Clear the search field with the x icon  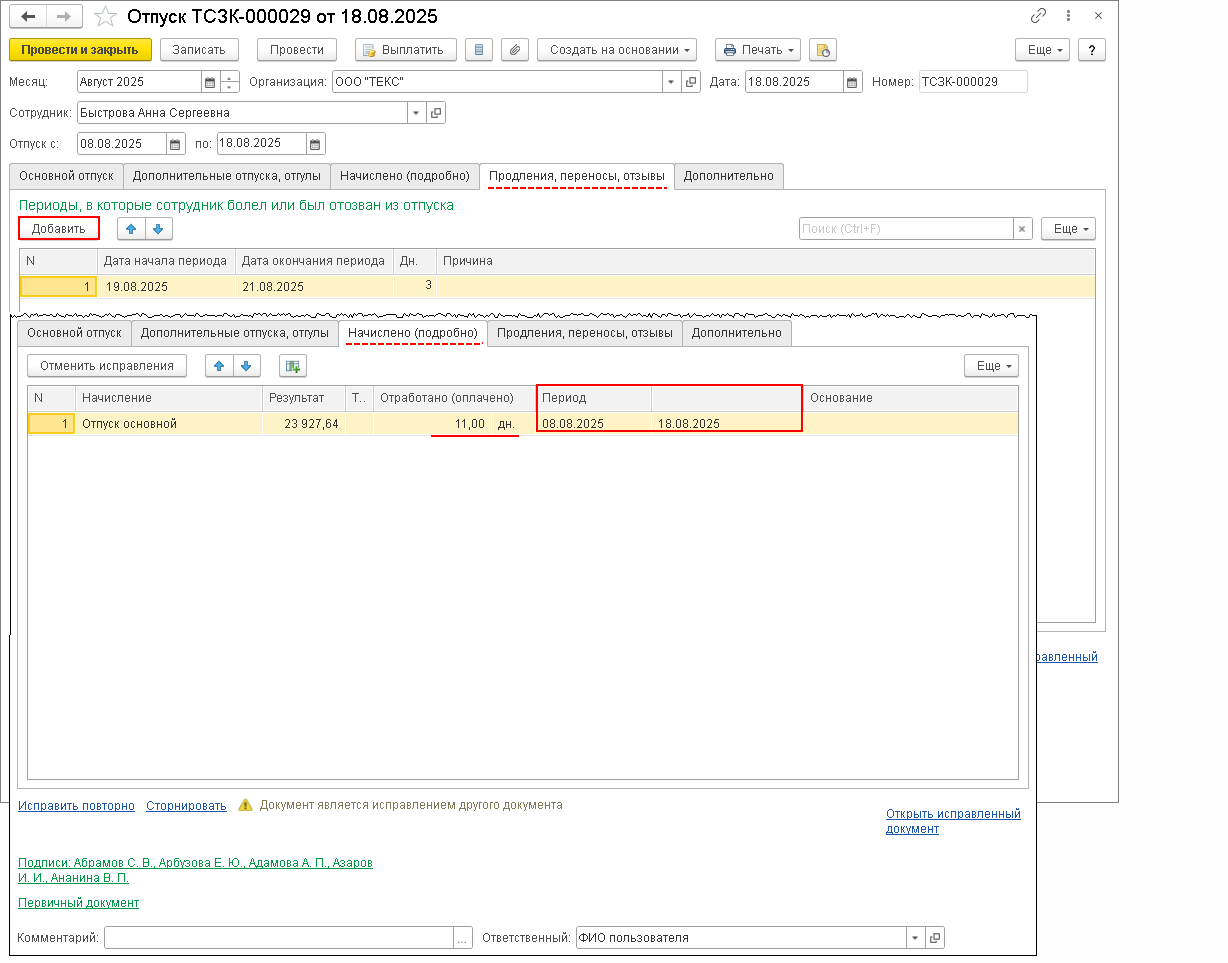[x=1022, y=229]
